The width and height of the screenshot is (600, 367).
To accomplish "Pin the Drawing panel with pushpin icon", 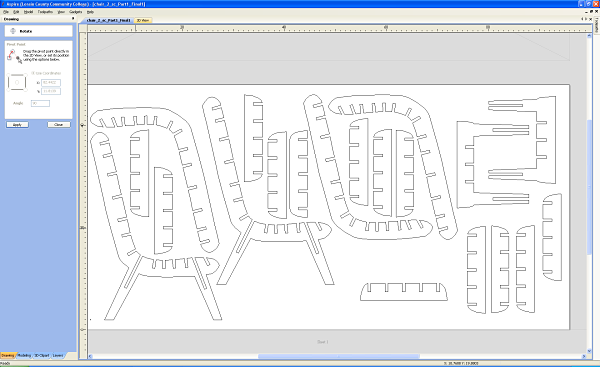I will point(73,18).
